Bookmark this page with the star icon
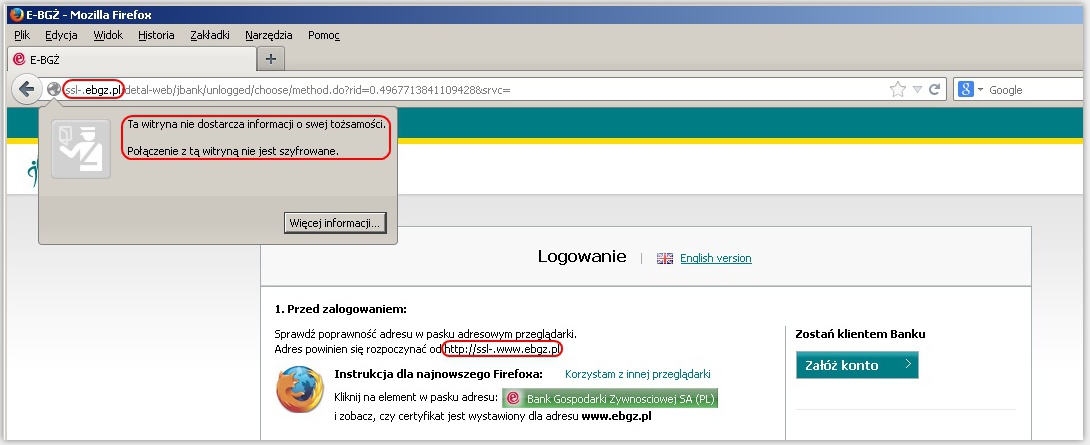1090x445 pixels. tap(898, 90)
